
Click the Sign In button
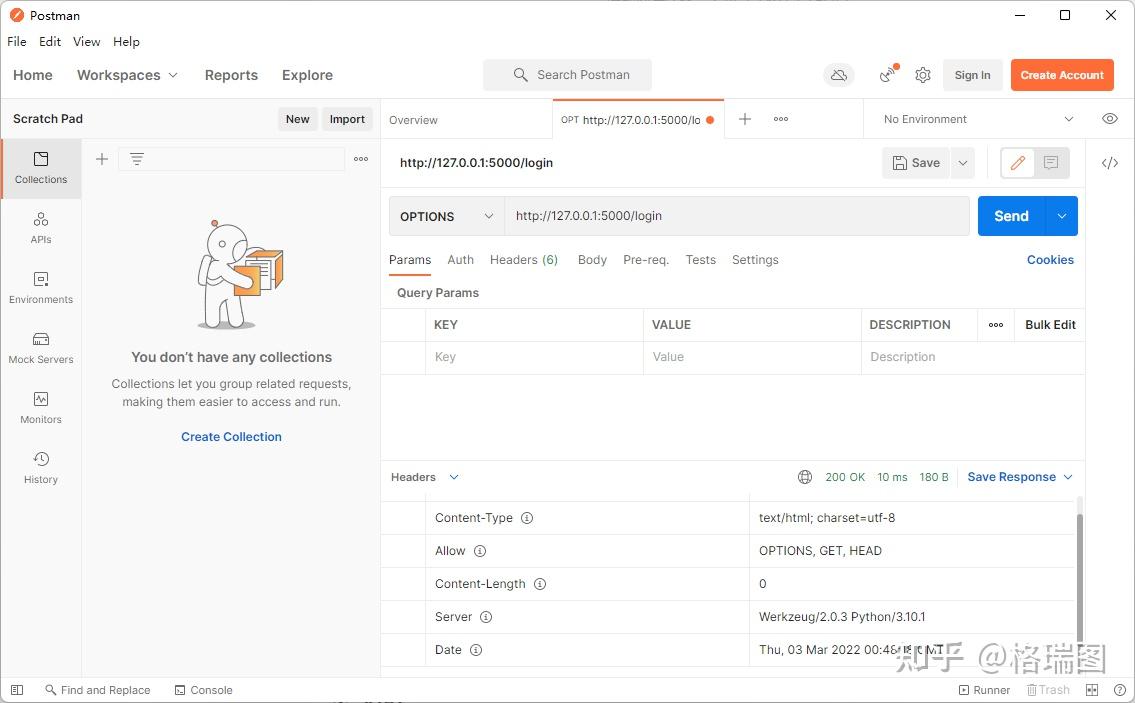(972, 75)
